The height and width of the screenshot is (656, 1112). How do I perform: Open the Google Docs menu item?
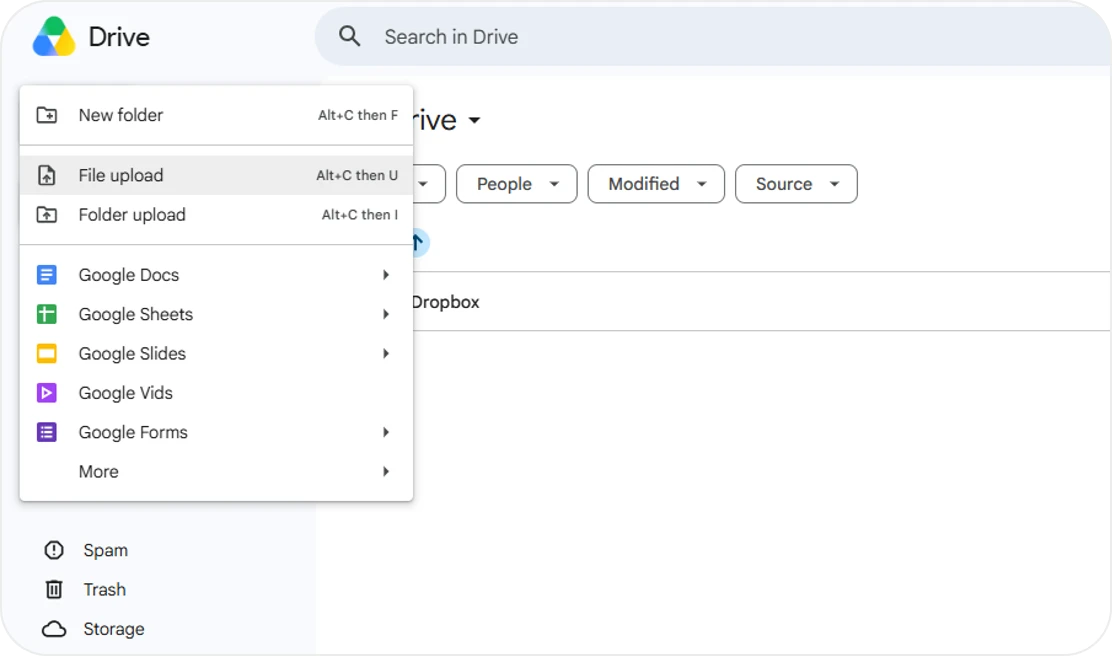click(216, 274)
